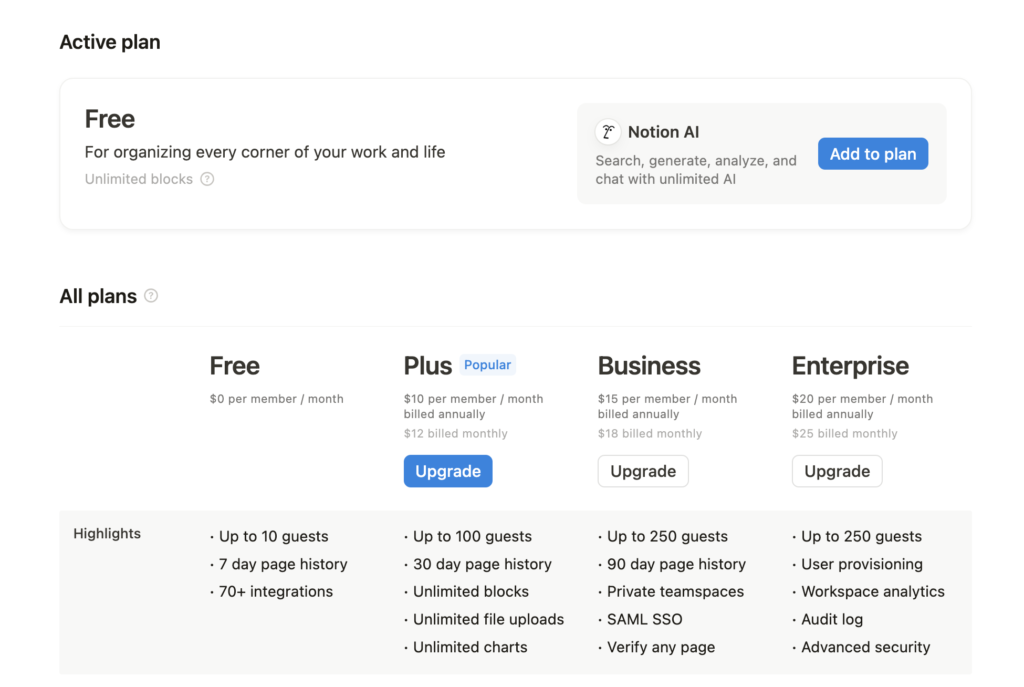This screenshot has height=687, width=1024.
Task: Click the Active plan Free title
Action: click(x=110, y=119)
